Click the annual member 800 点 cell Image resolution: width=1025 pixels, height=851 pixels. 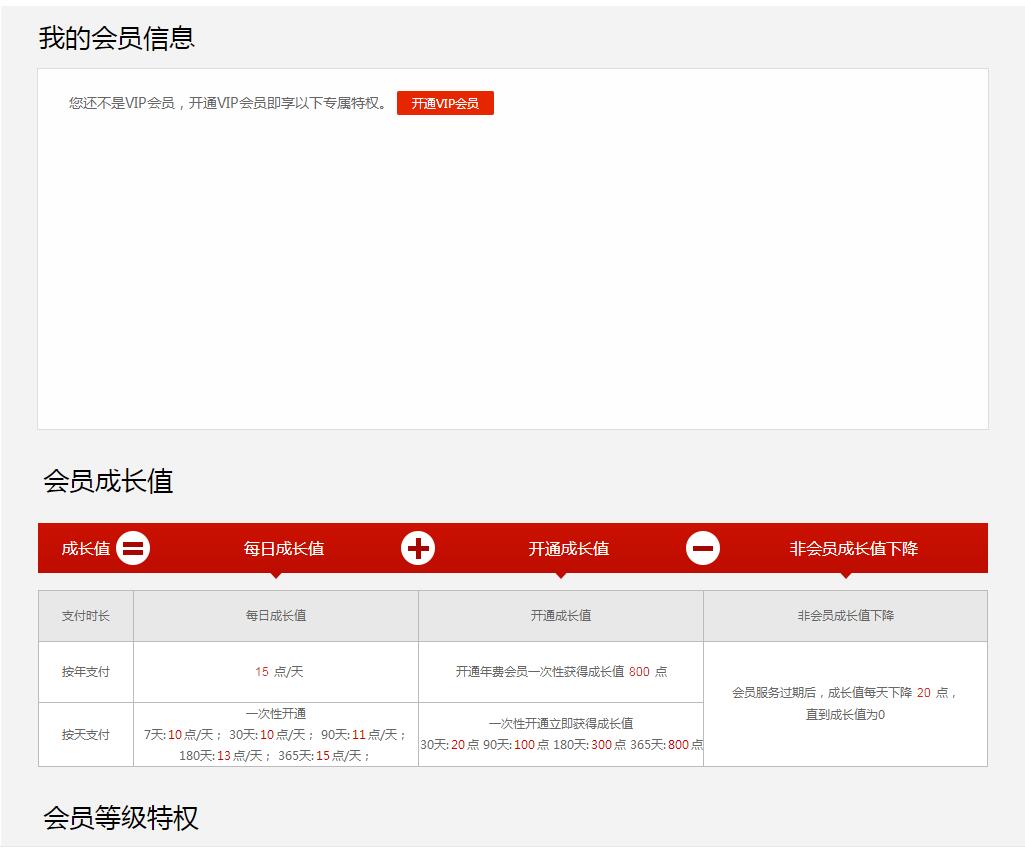coord(561,672)
